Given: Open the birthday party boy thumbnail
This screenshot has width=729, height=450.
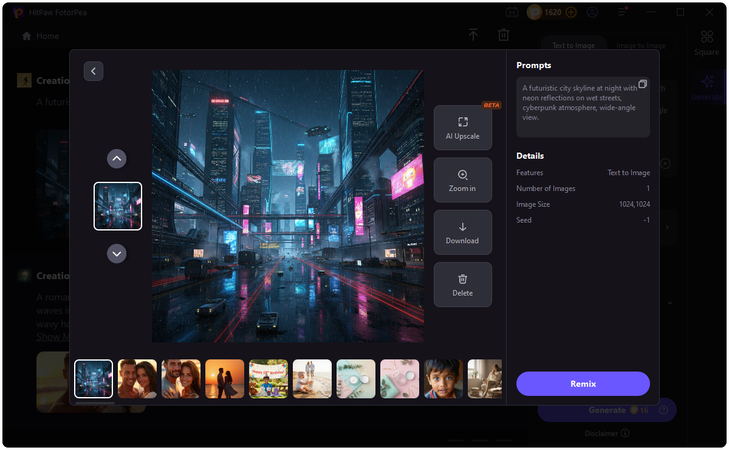Looking at the screenshot, I should pyautogui.click(x=268, y=378).
